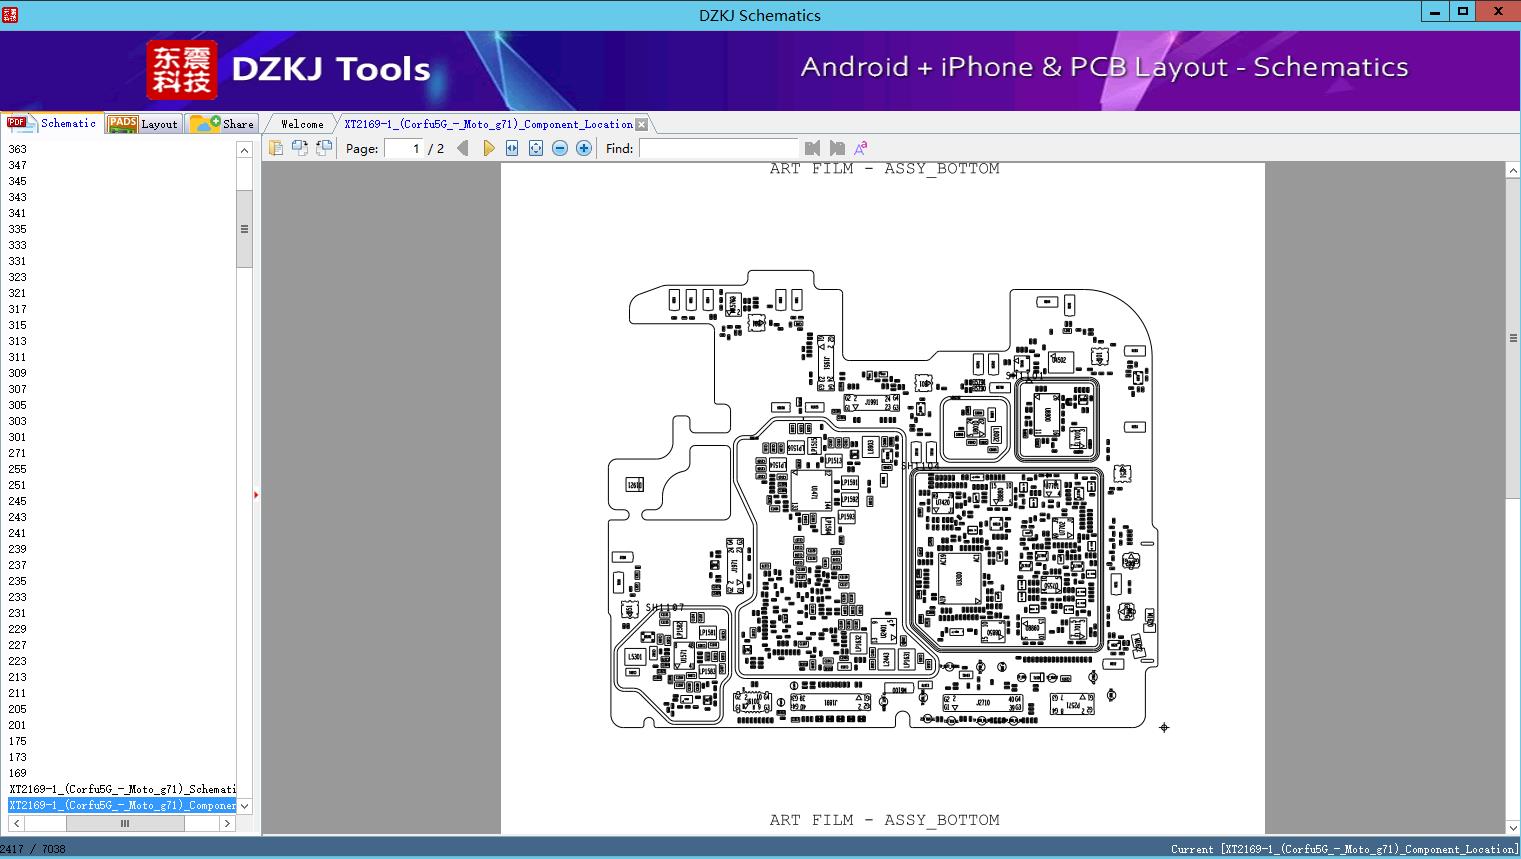Click the Find text field
Image resolution: width=1521 pixels, height=859 pixels.
[719, 148]
